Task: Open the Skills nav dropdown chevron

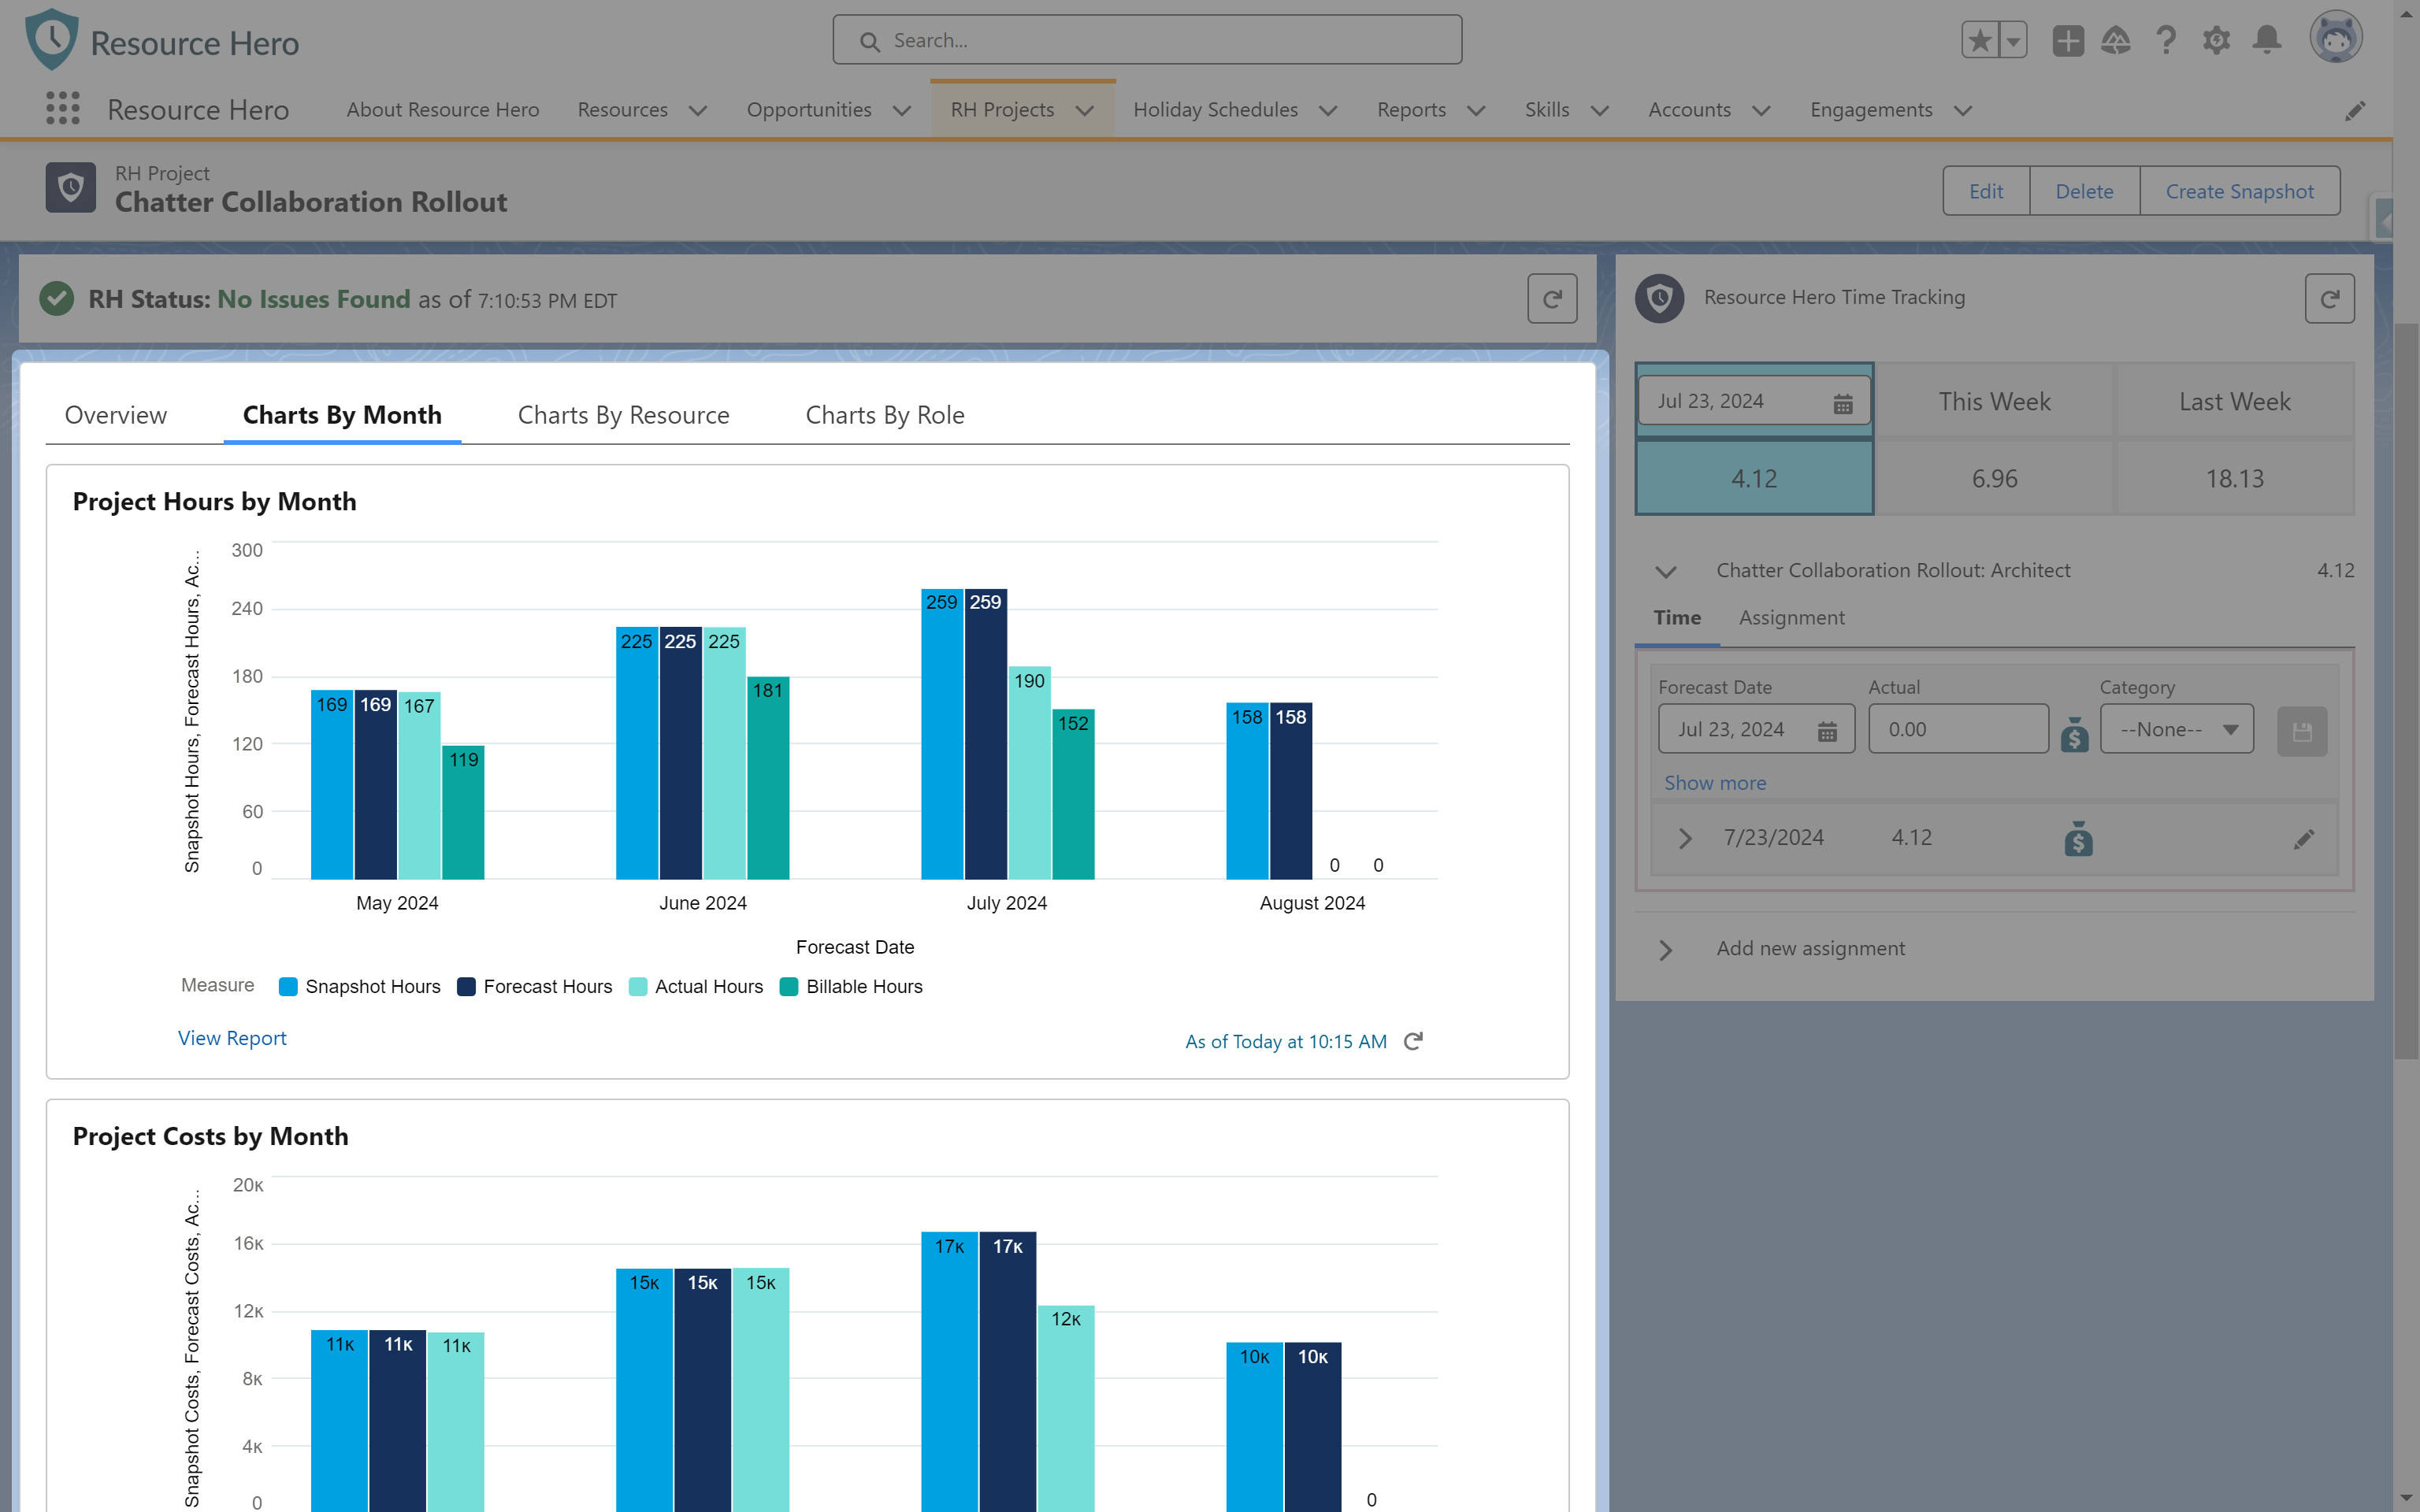Action: [x=1599, y=110]
